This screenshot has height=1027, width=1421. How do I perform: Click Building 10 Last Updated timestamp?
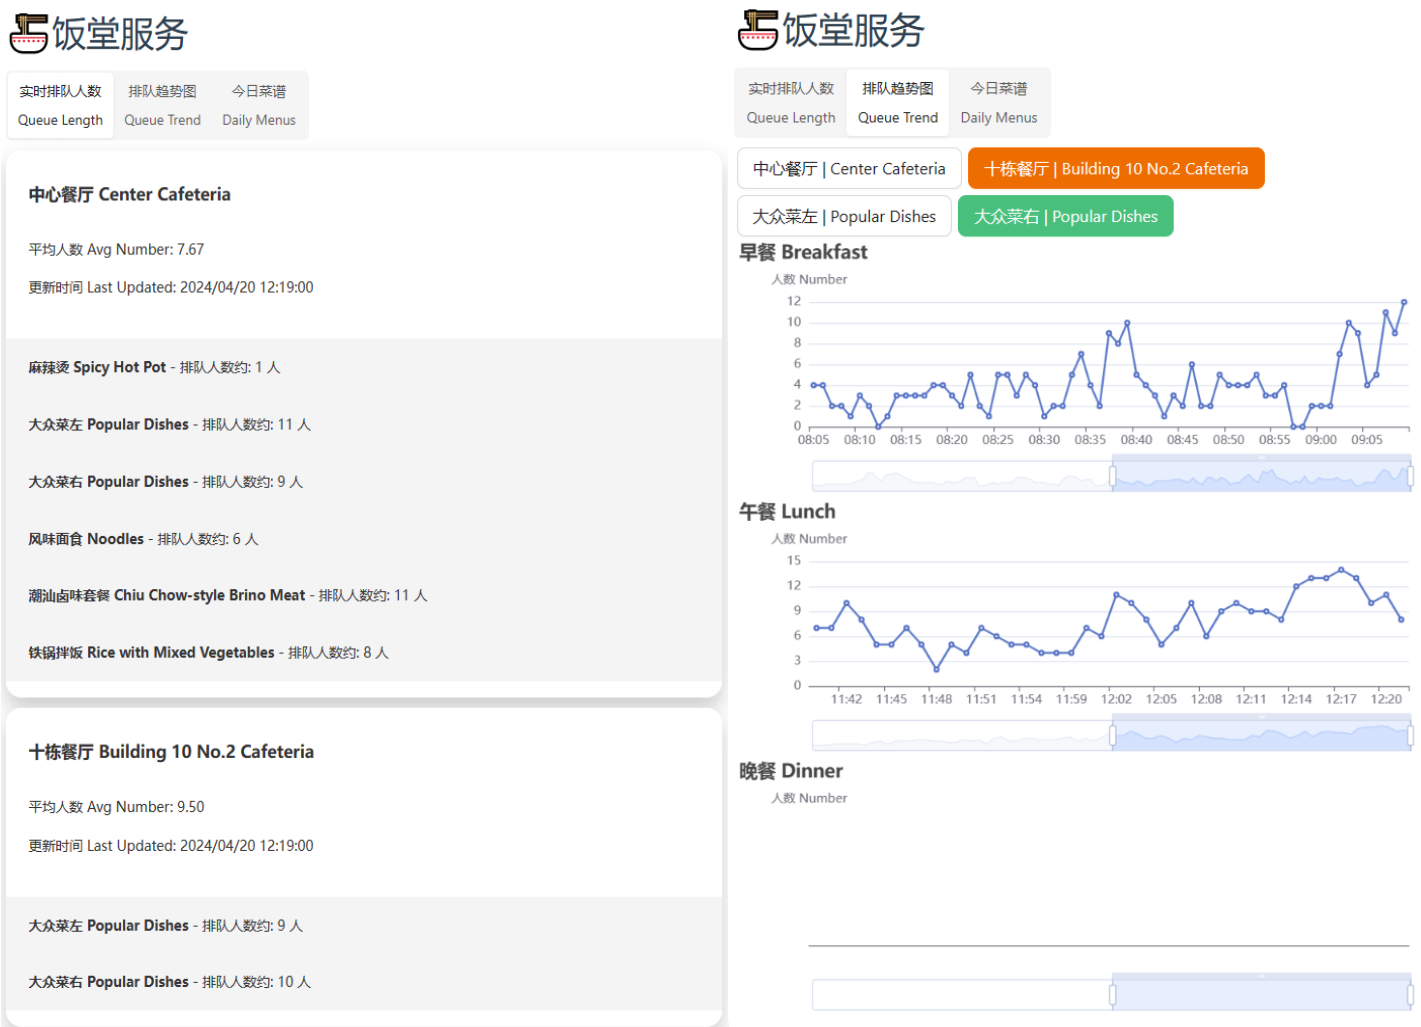171,846
